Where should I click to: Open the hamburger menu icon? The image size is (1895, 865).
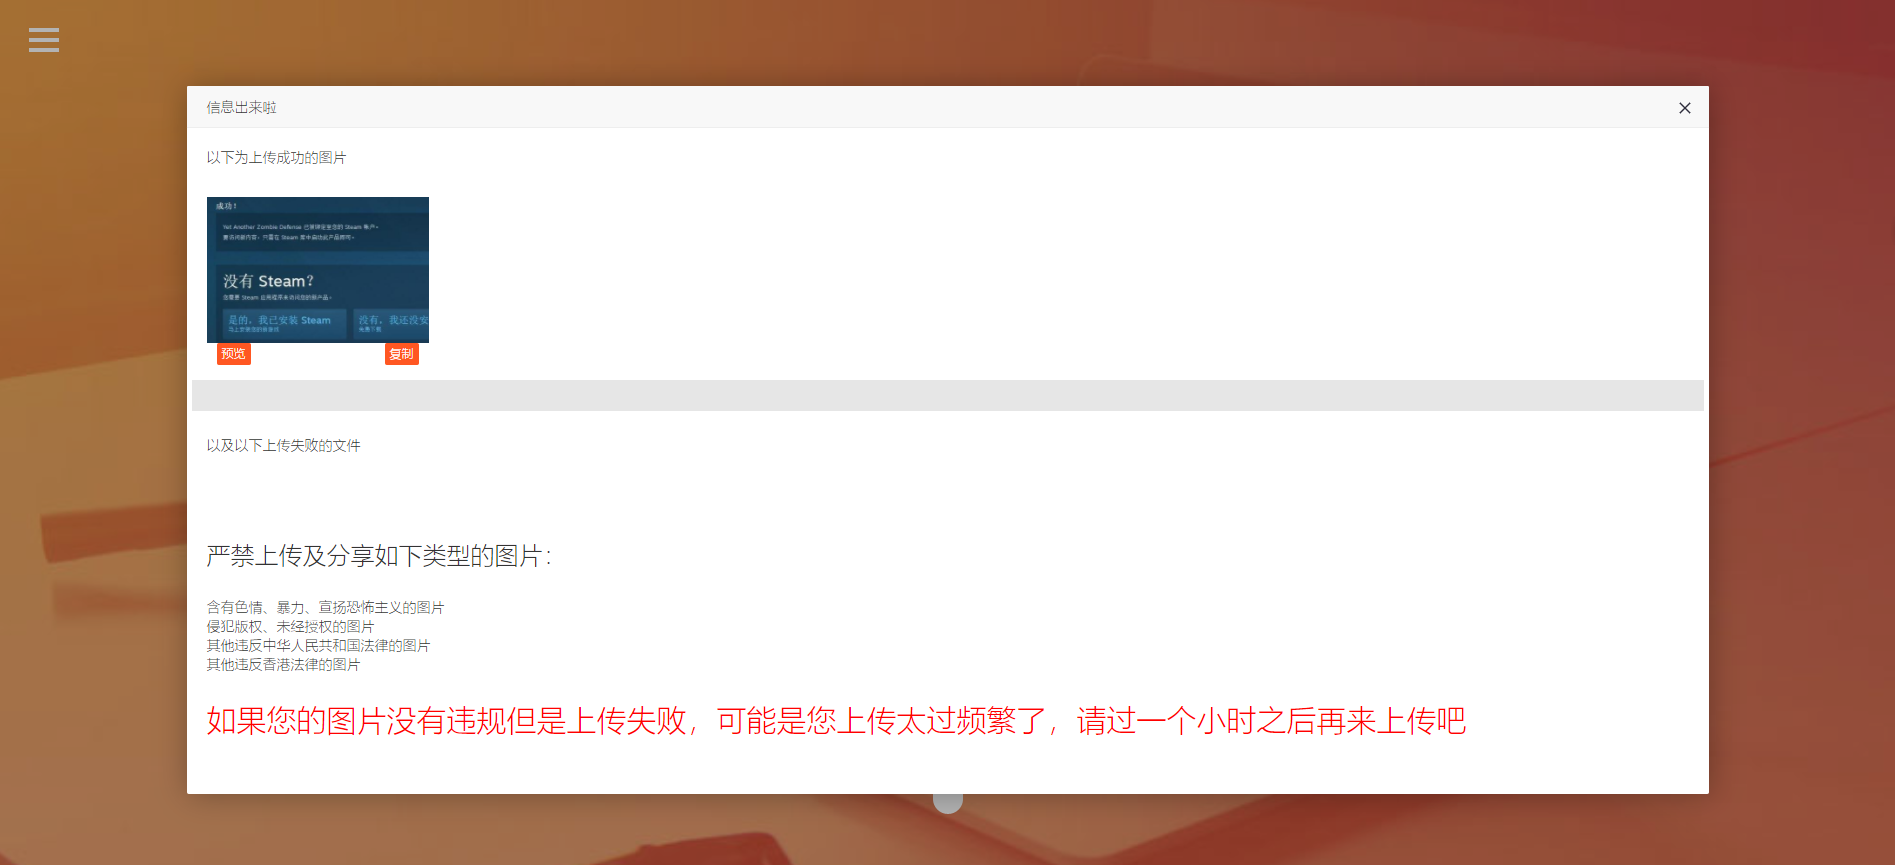(x=44, y=40)
